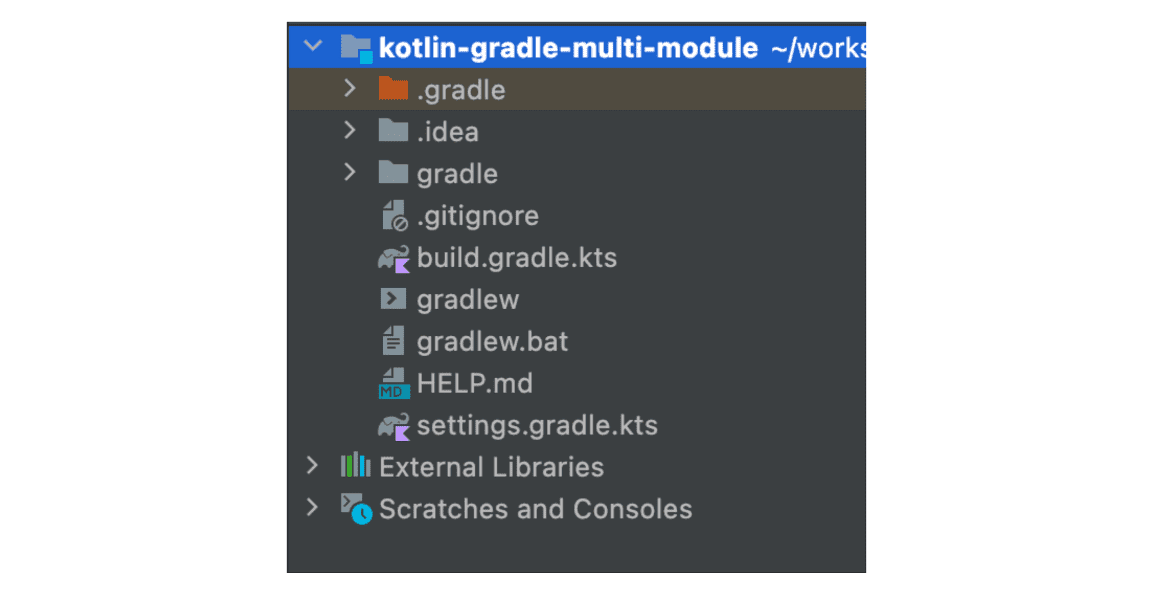The height and width of the screenshot is (590, 1162).
Task: Click the settings.gradle.kts Gradle elephant icon
Action: pyautogui.click(x=394, y=427)
